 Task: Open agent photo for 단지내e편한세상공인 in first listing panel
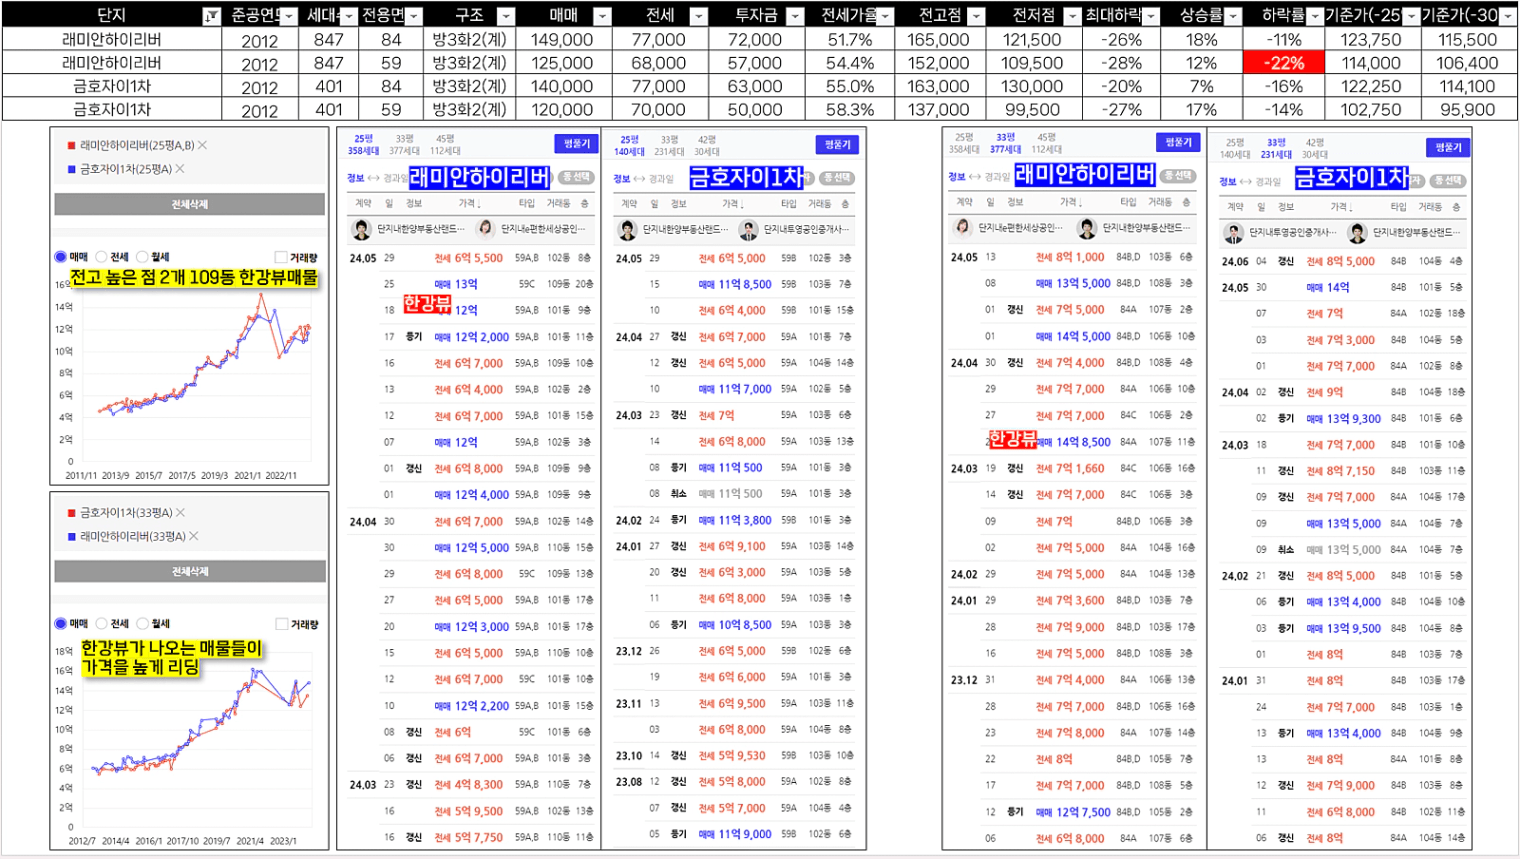486,230
